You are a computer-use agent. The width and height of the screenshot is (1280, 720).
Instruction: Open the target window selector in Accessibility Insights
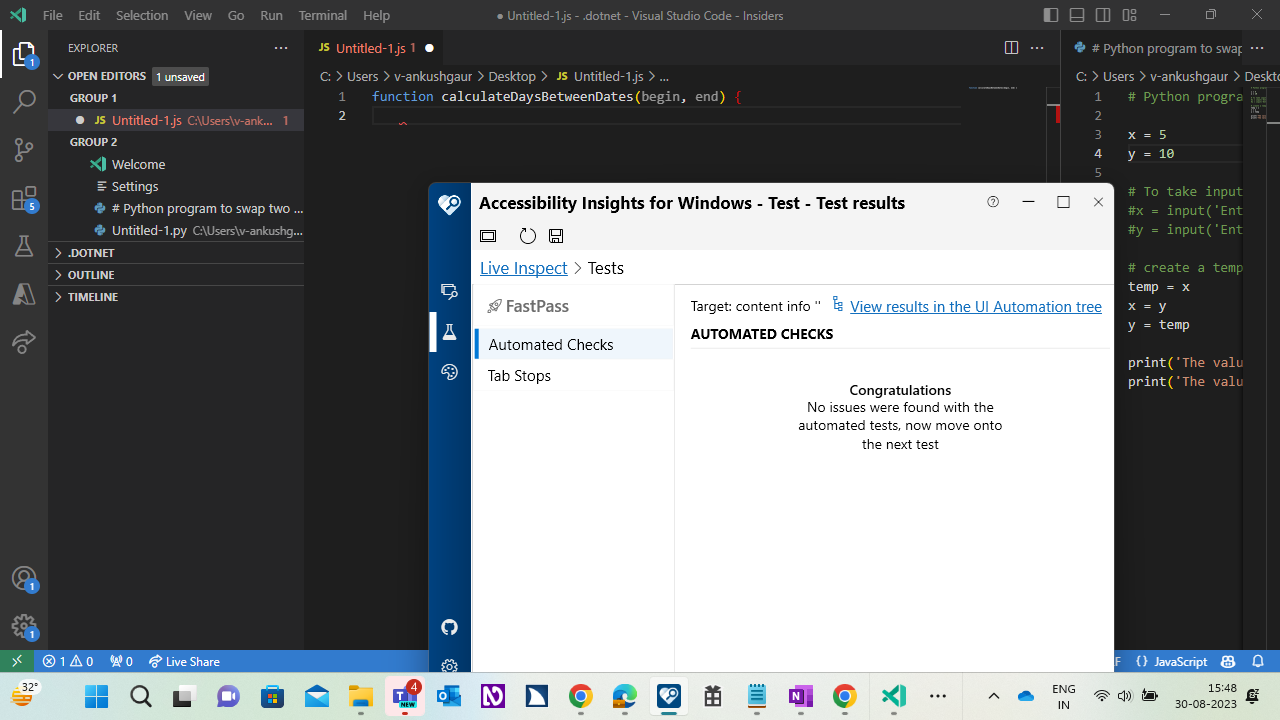488,235
